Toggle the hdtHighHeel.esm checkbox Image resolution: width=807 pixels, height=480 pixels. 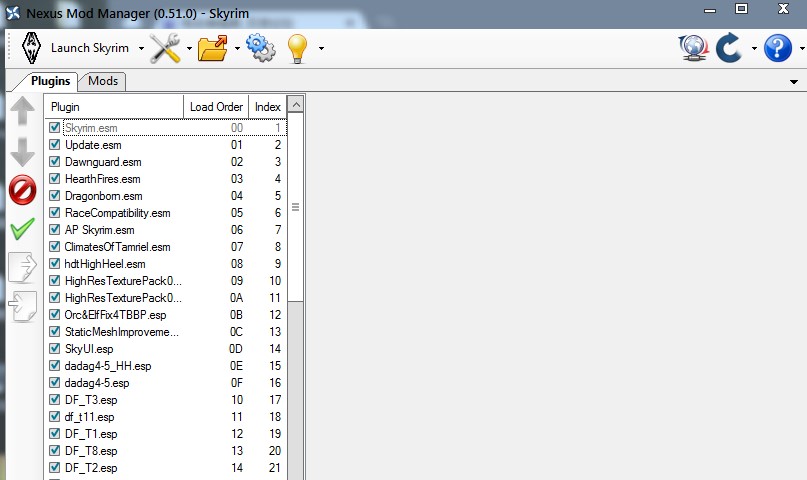[55, 263]
